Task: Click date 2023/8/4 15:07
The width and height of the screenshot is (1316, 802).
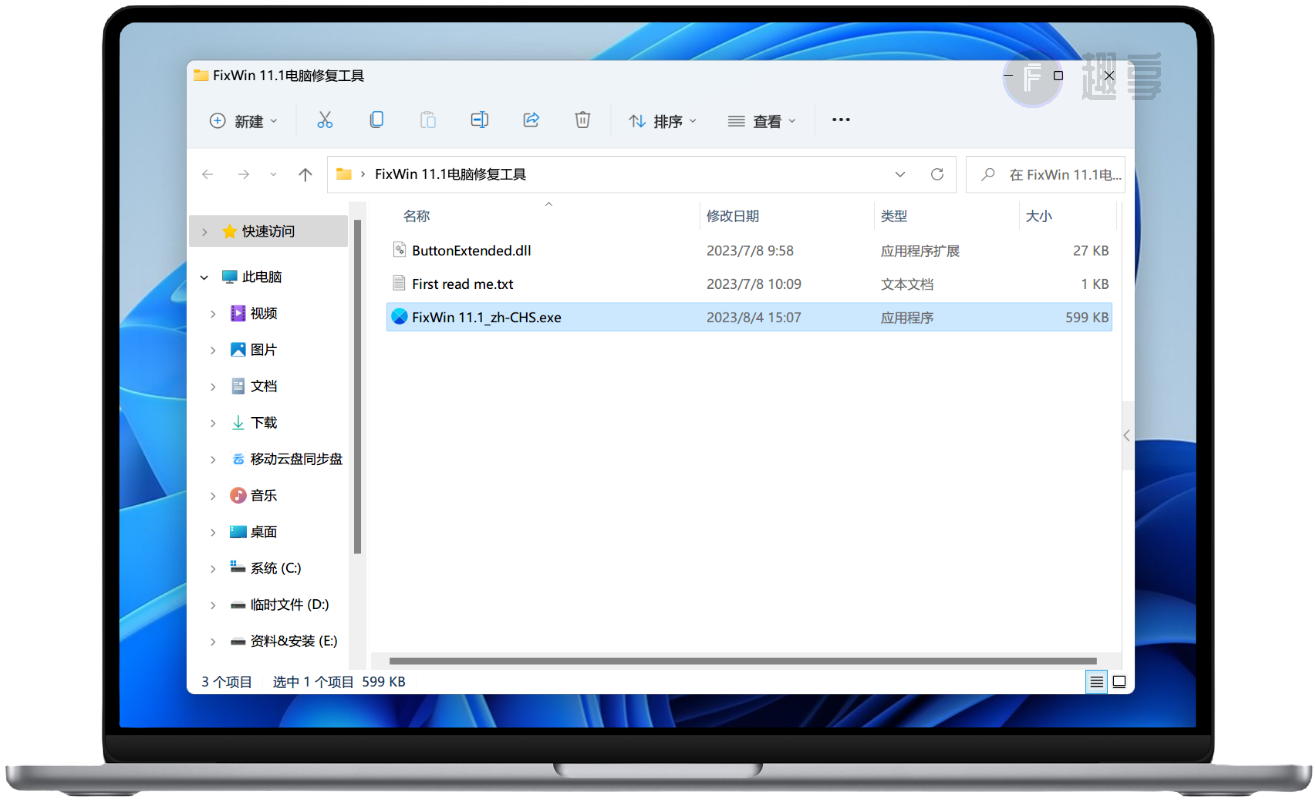Action: [753, 318]
